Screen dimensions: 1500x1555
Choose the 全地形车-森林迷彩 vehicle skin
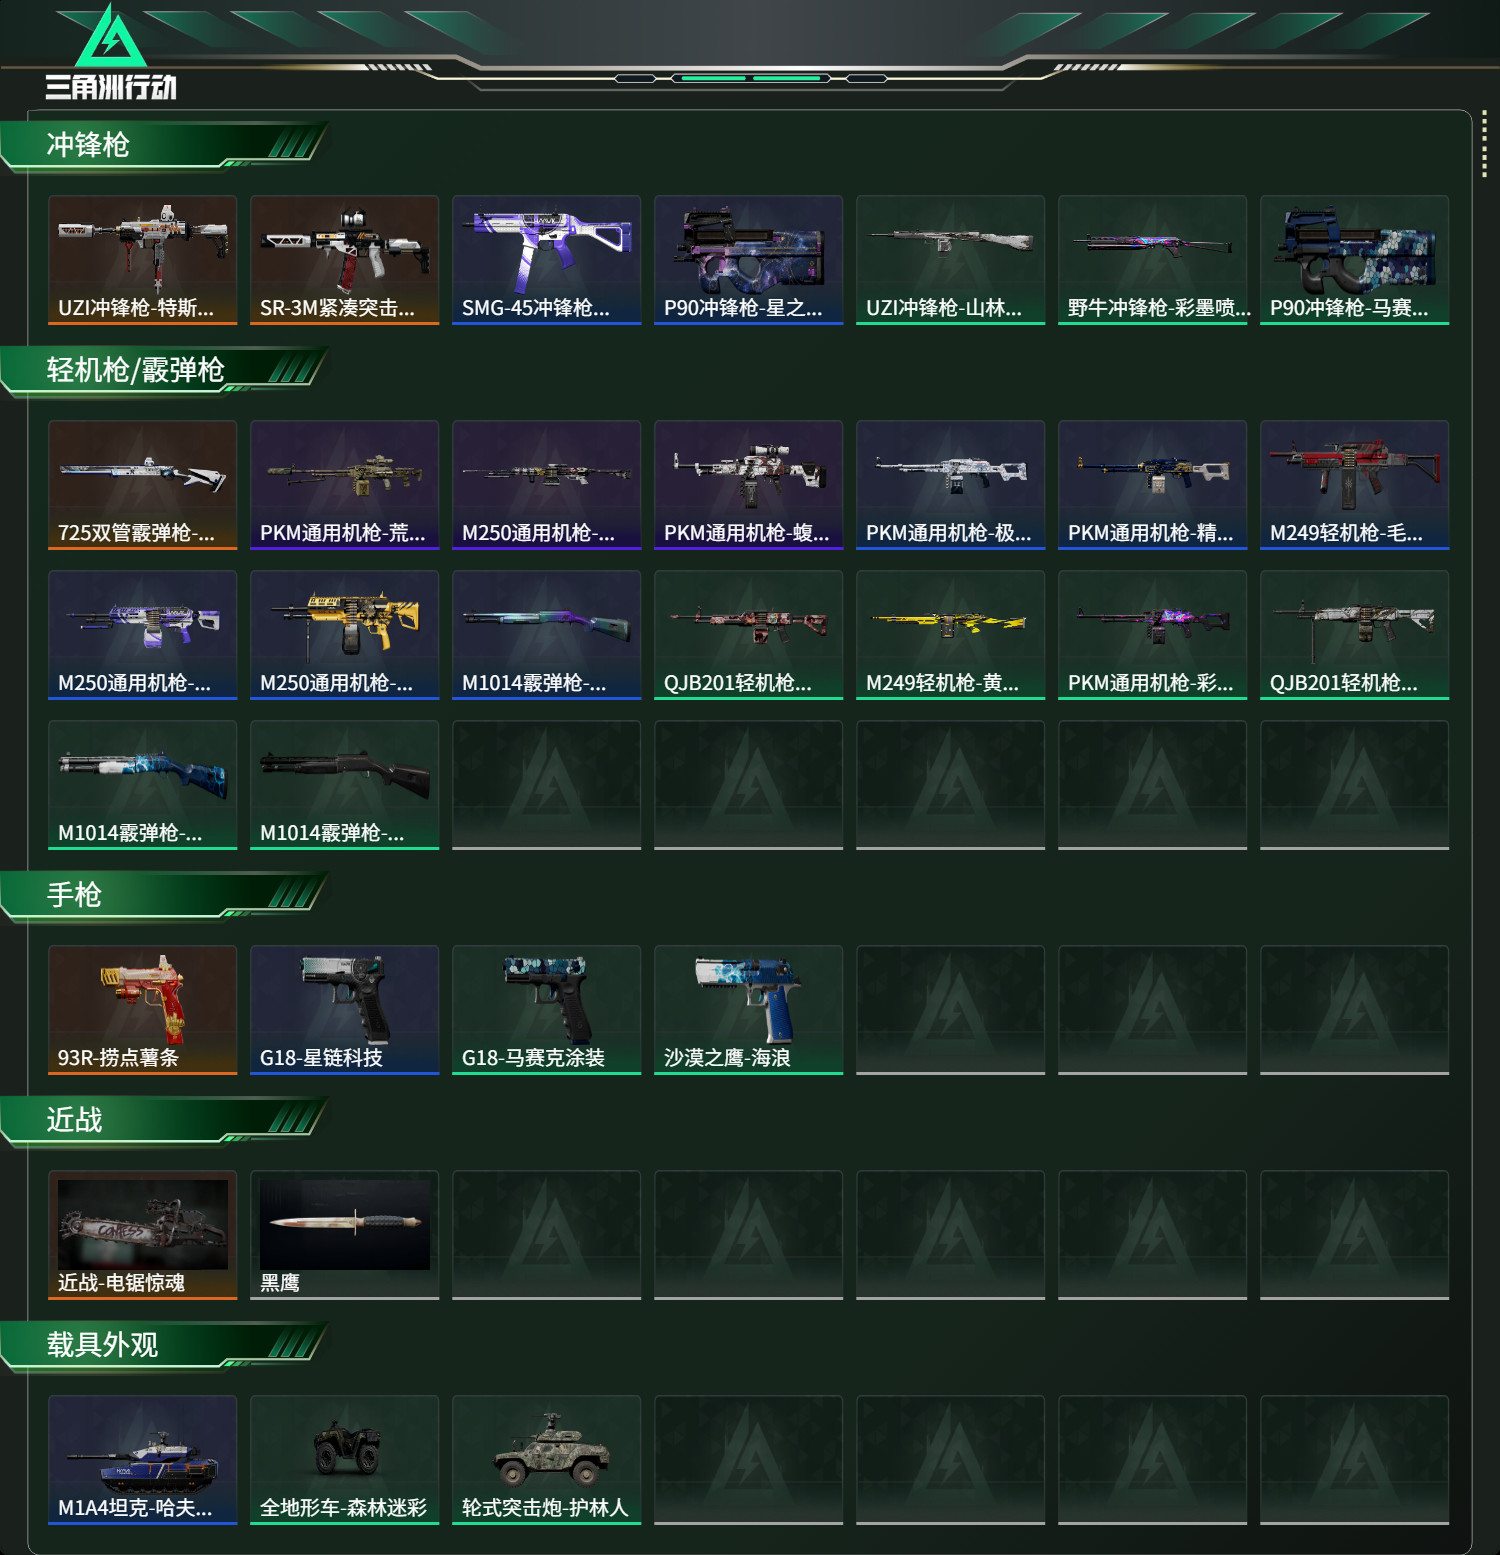345,1460
